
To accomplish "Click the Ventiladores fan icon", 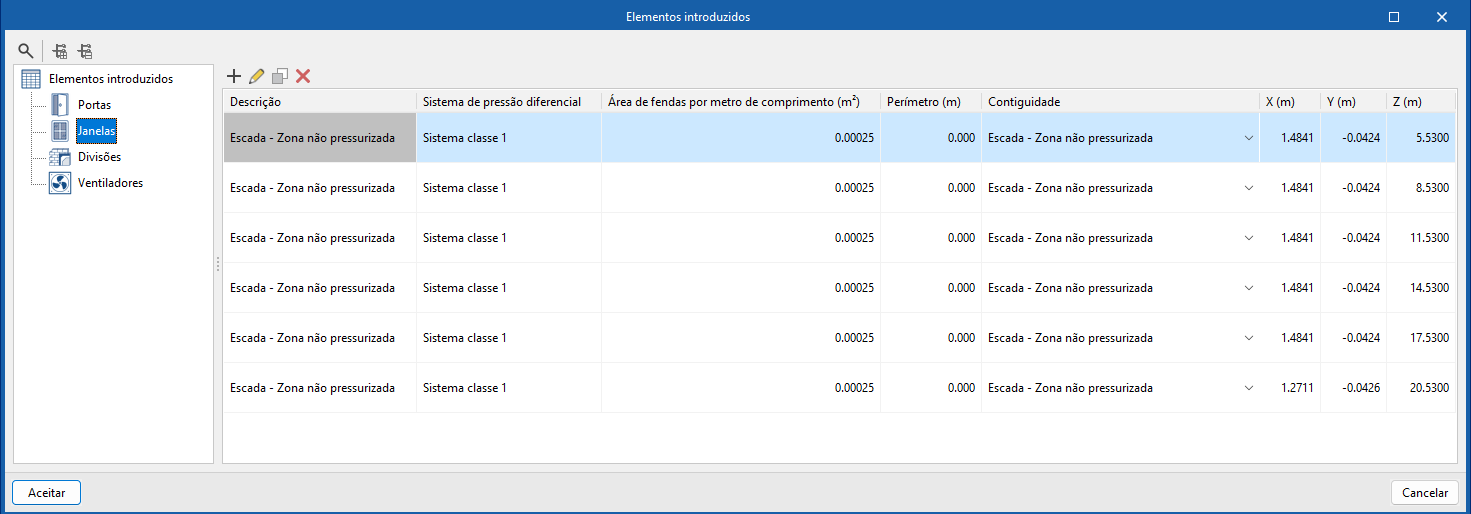I will 60,183.
